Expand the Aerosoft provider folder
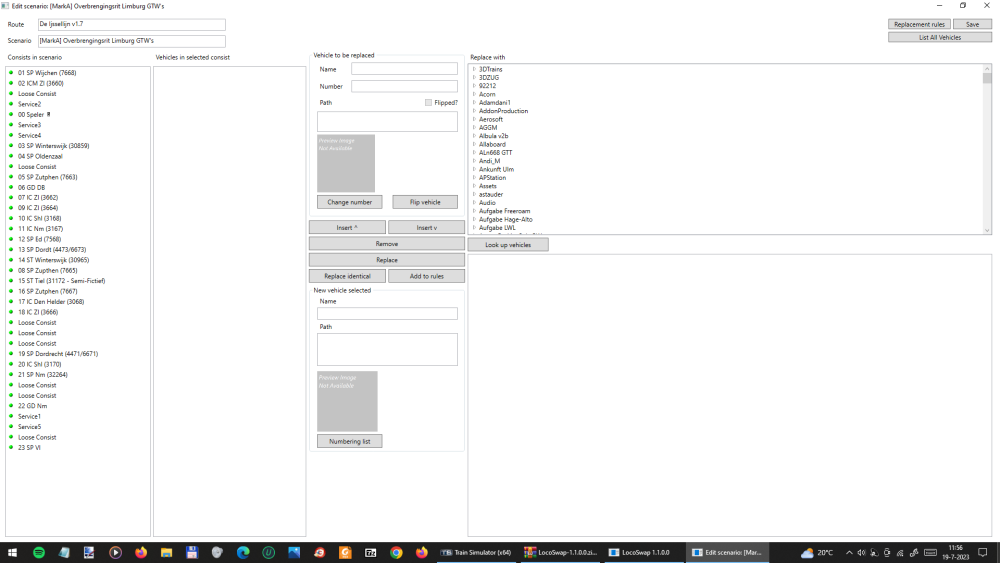The width and height of the screenshot is (1000, 563). point(474,119)
